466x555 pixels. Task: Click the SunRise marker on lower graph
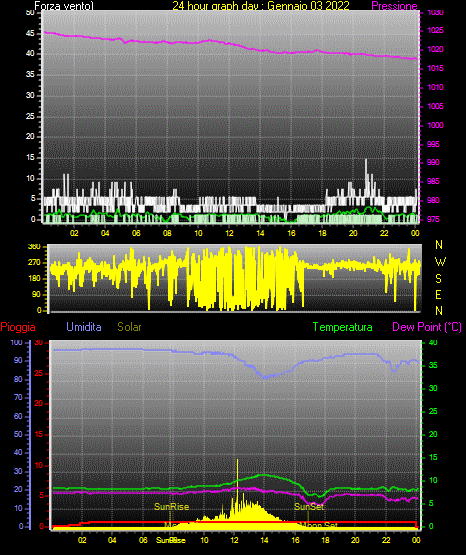172,507
